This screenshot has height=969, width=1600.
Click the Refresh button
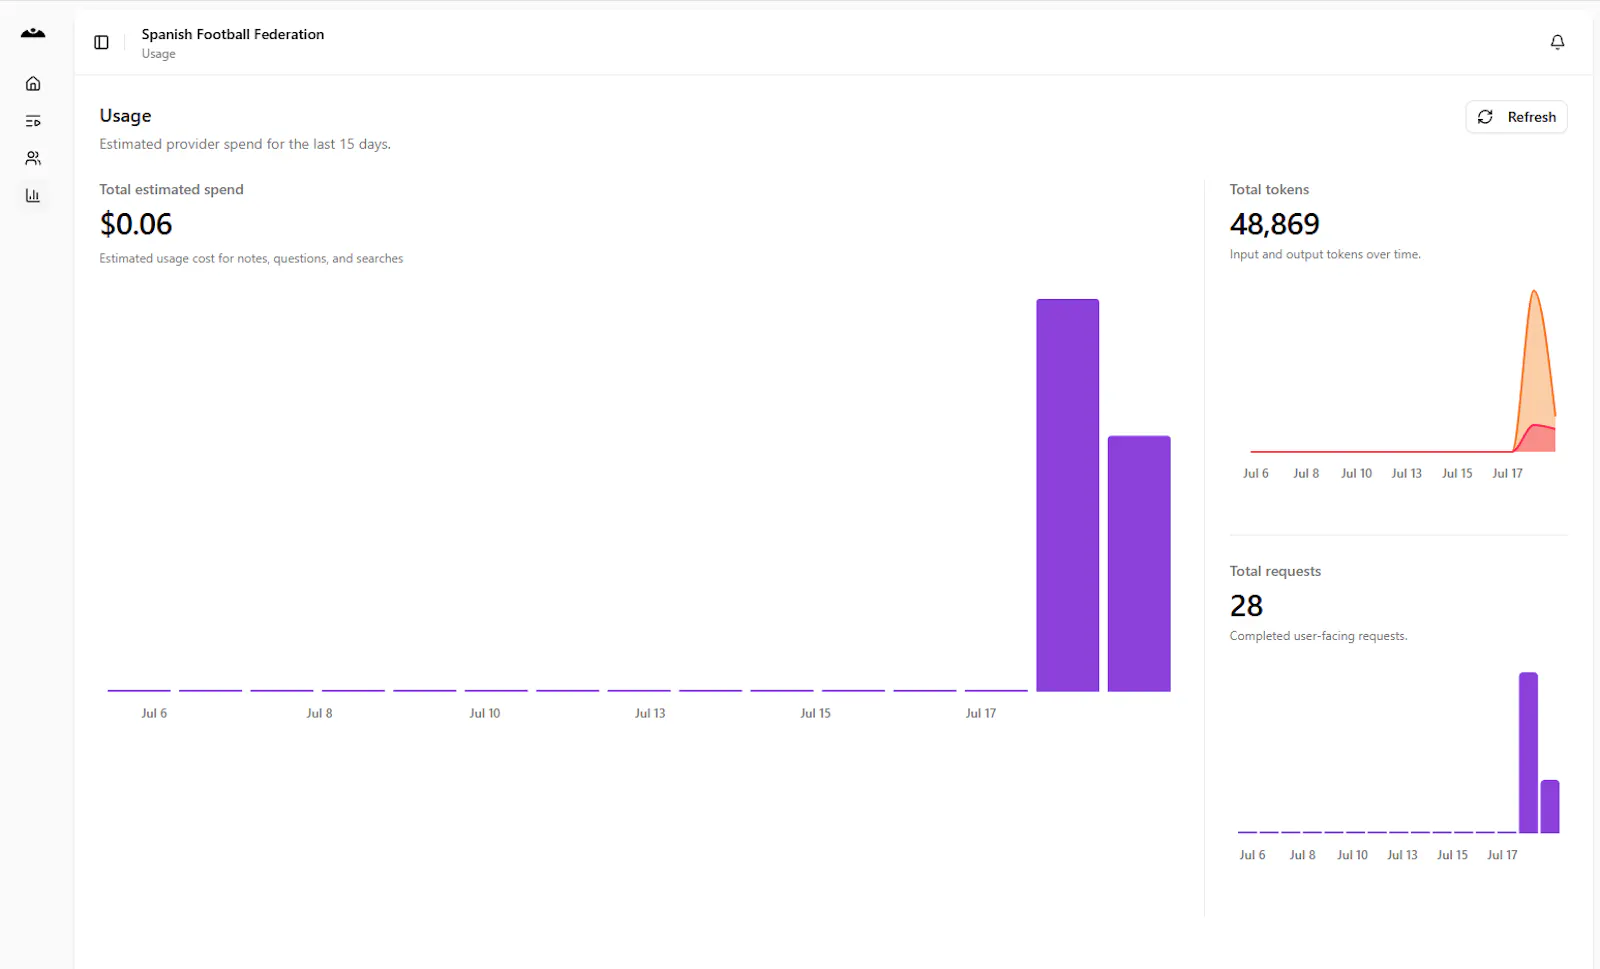pyautogui.click(x=1516, y=117)
